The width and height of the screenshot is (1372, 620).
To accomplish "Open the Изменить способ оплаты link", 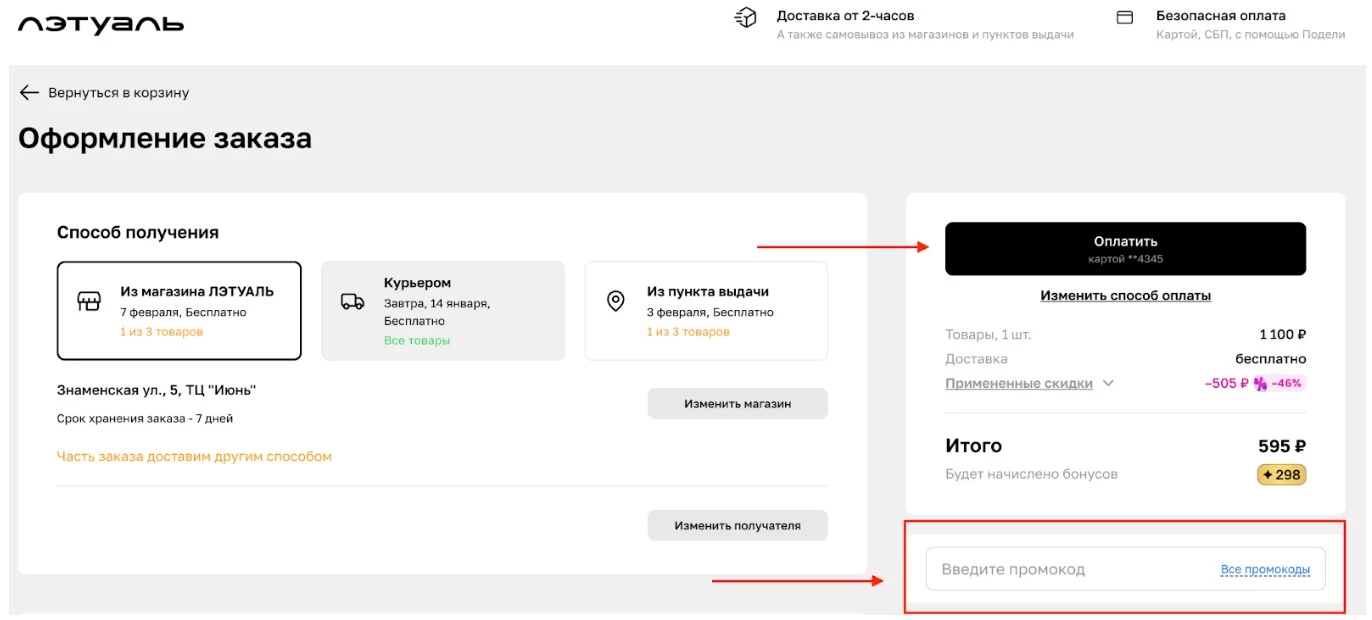I will [1126, 295].
